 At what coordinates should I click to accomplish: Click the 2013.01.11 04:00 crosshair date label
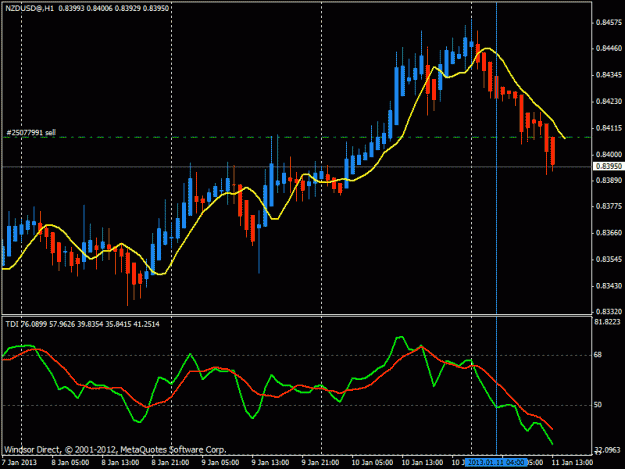tap(496, 462)
